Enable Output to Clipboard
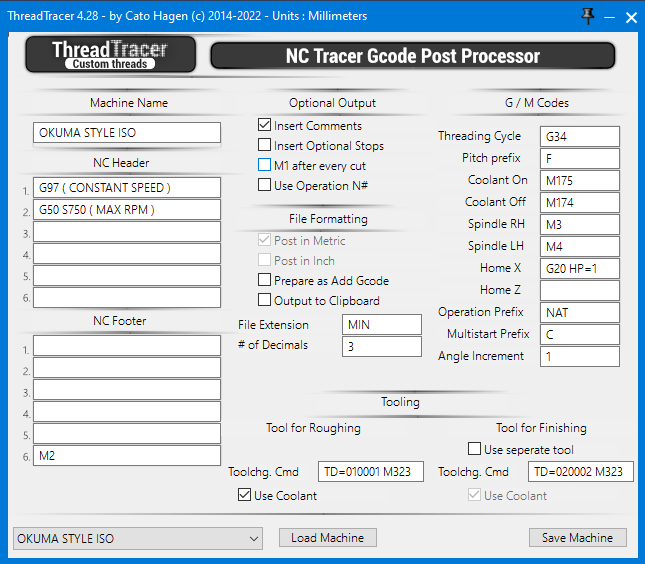This screenshot has height=564, width=645. [265, 301]
